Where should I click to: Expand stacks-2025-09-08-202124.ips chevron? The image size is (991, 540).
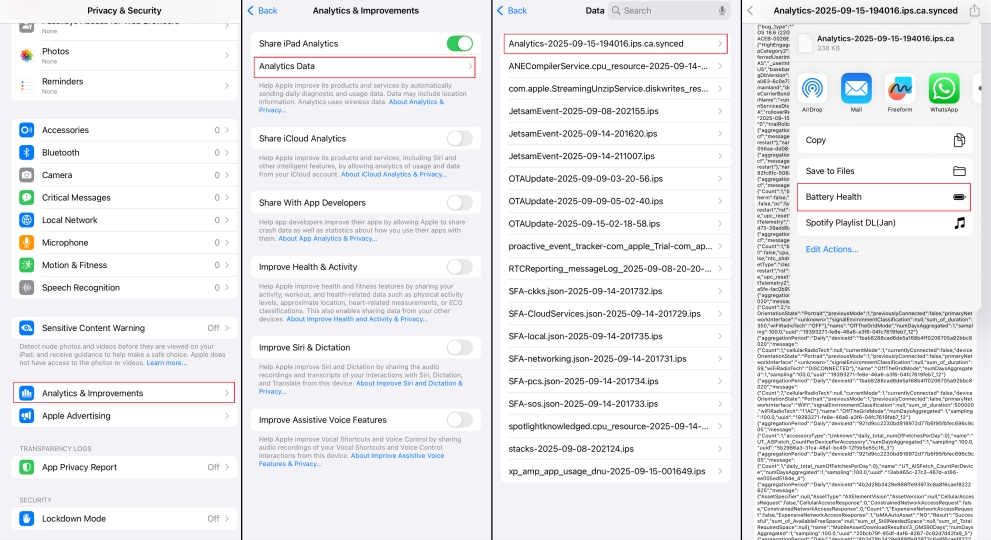tap(720, 449)
